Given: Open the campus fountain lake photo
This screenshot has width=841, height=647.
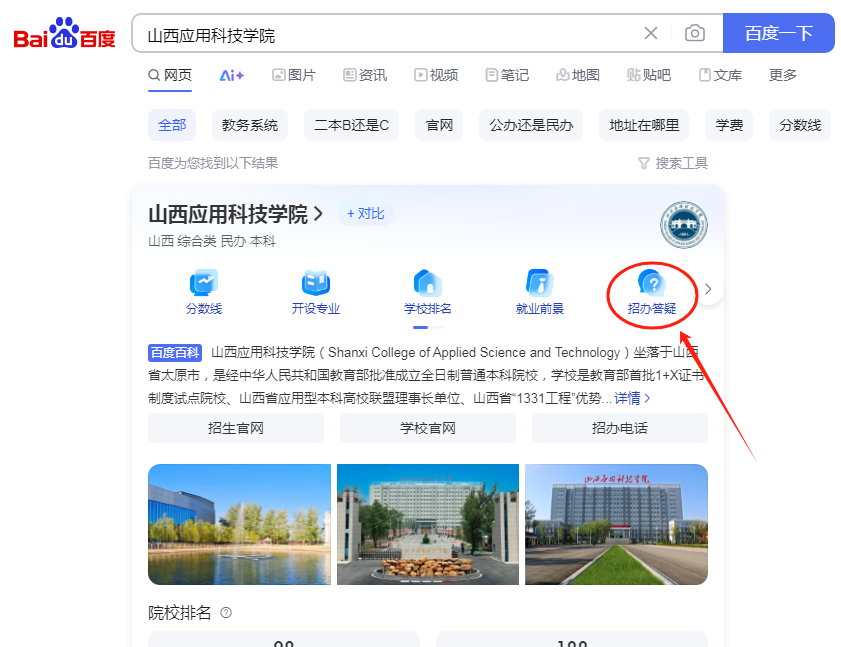Looking at the screenshot, I should tap(239, 524).
